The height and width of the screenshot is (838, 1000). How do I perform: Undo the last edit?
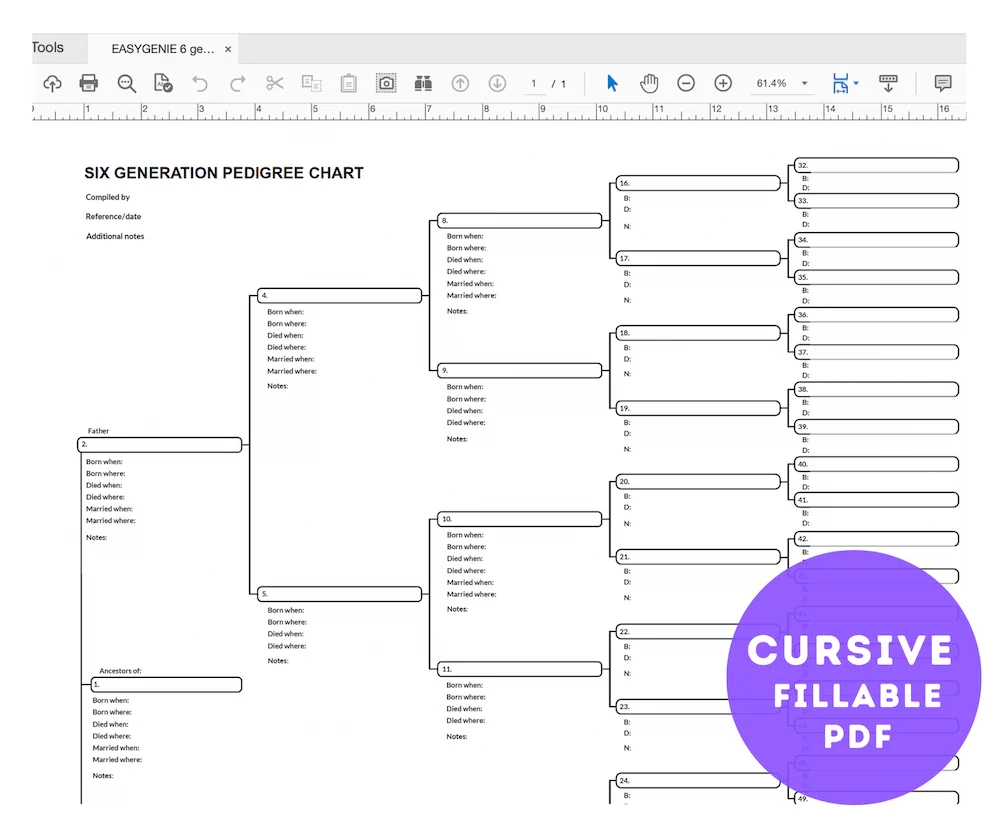[201, 83]
